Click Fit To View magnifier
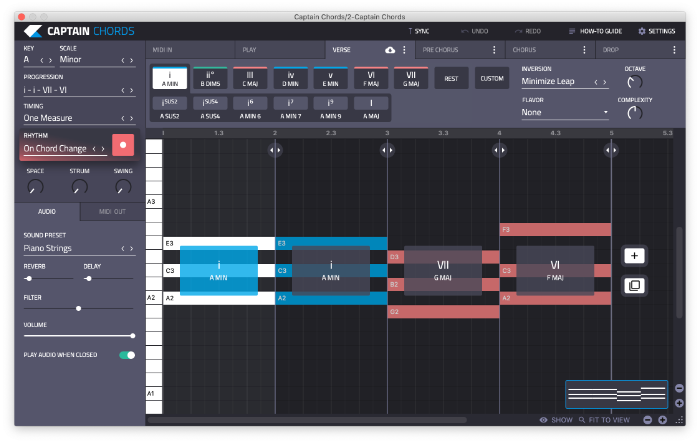 [x=582, y=420]
